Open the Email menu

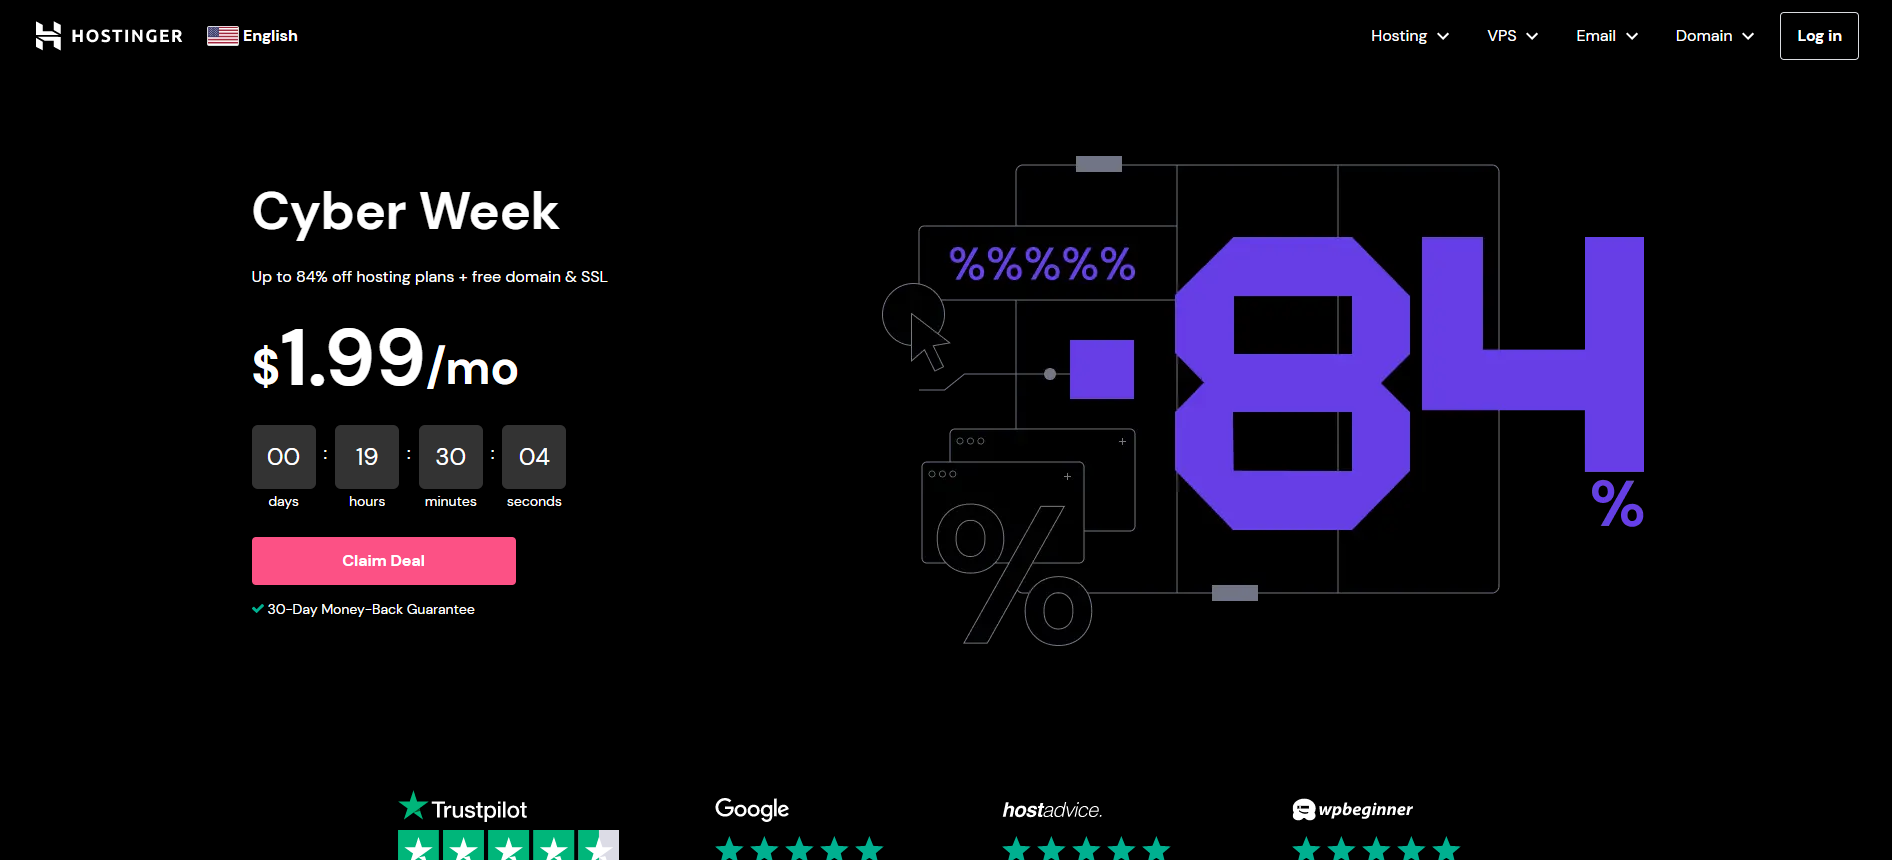(x=1596, y=36)
